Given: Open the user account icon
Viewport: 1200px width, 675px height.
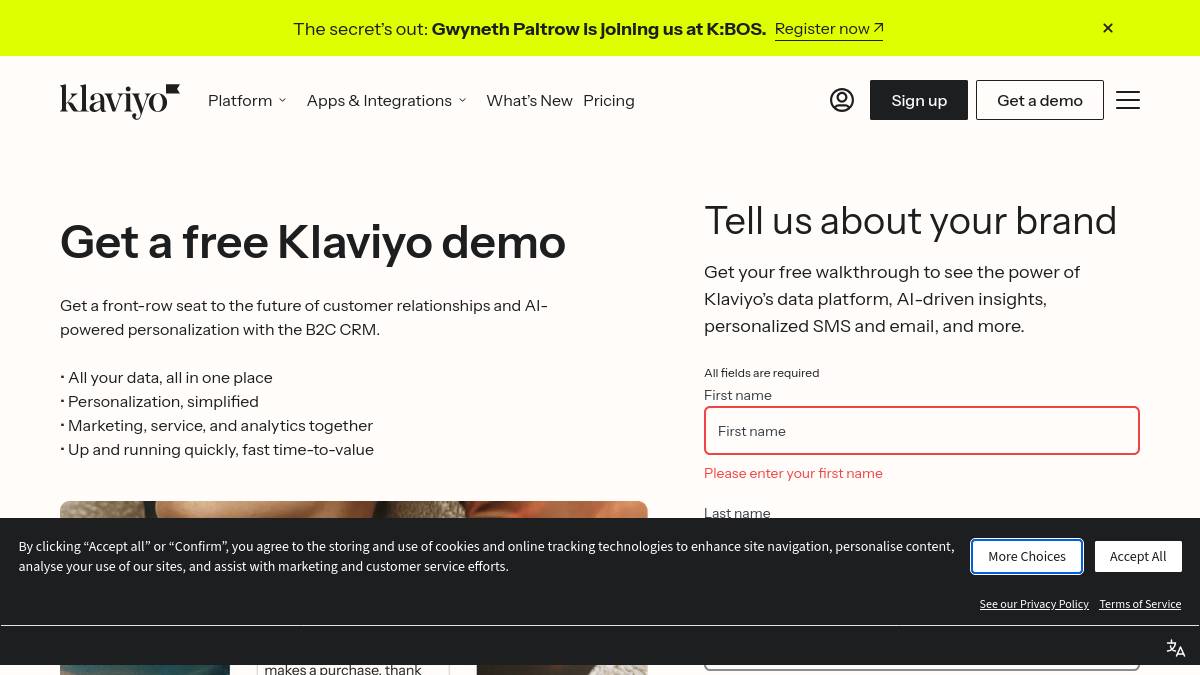Looking at the screenshot, I should (842, 100).
